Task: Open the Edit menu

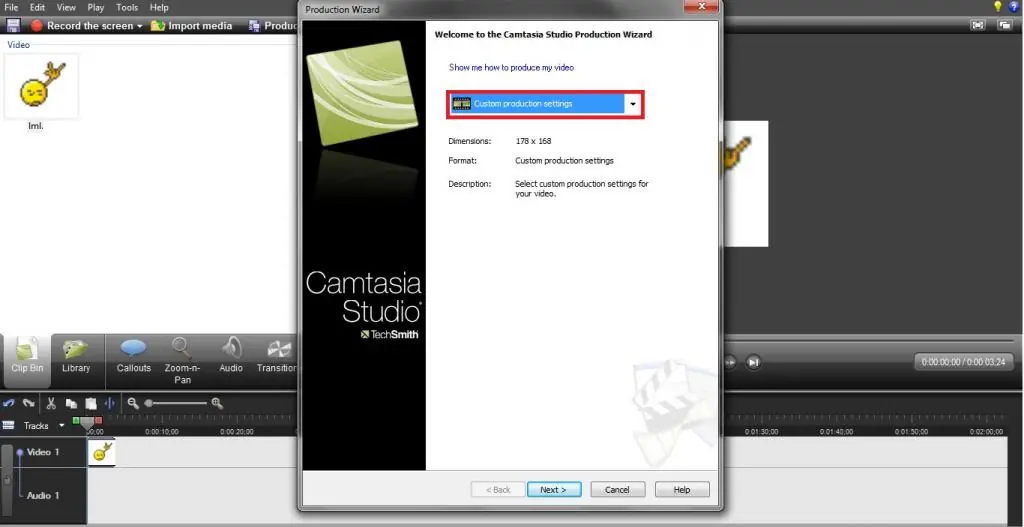Action: point(37,7)
